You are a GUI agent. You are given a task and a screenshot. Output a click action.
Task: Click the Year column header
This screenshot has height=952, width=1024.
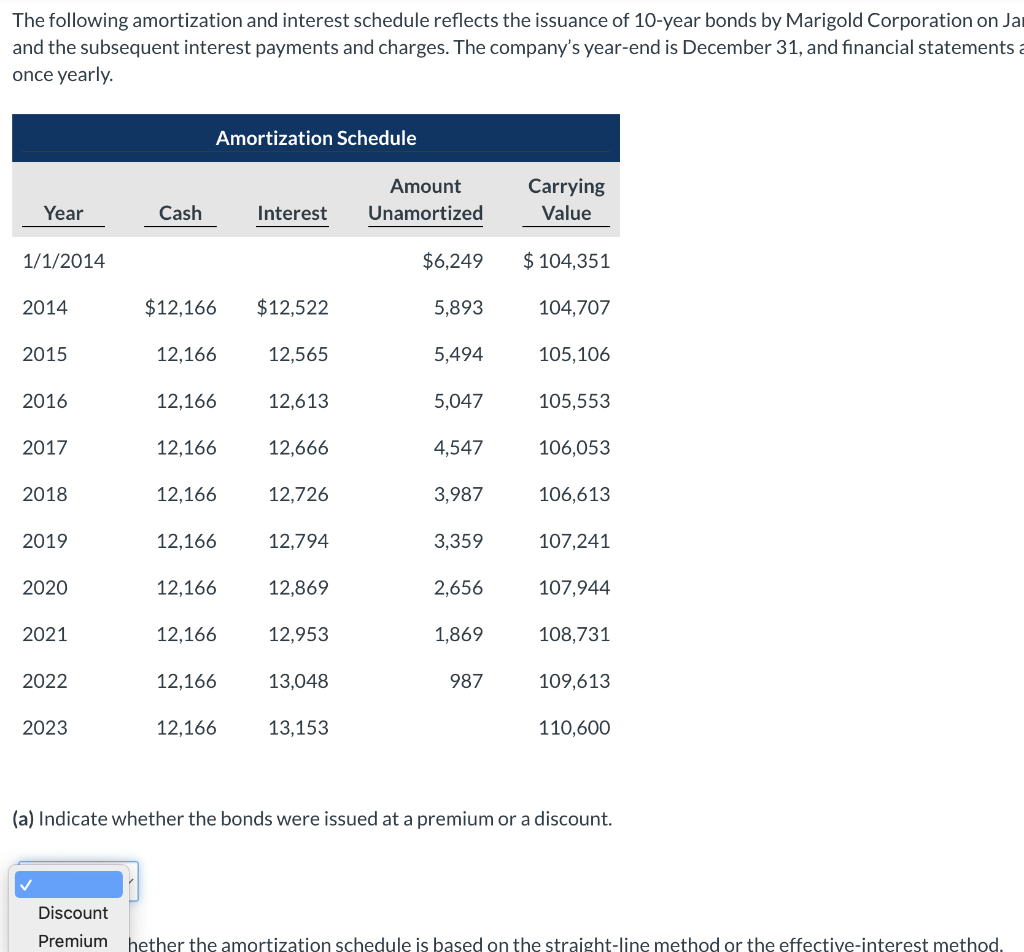click(x=63, y=213)
